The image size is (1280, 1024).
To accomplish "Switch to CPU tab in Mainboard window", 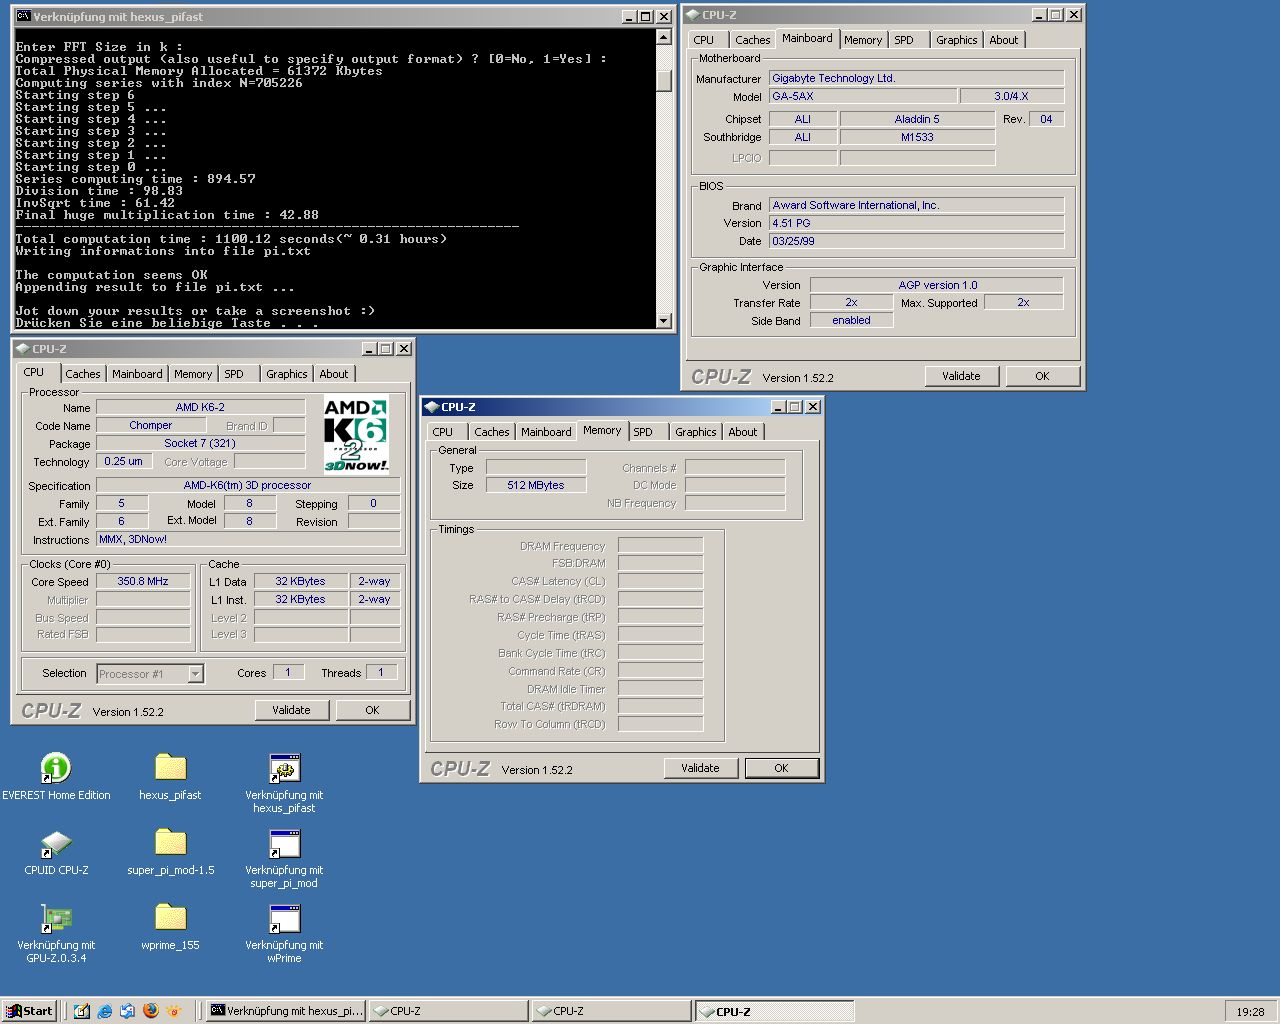I will tap(704, 40).
